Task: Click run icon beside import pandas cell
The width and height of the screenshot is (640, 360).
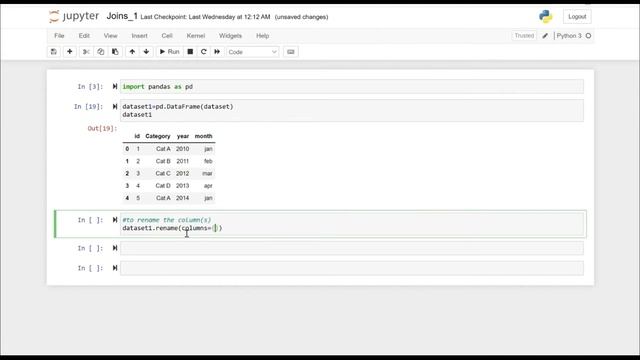Action: click(x=115, y=87)
